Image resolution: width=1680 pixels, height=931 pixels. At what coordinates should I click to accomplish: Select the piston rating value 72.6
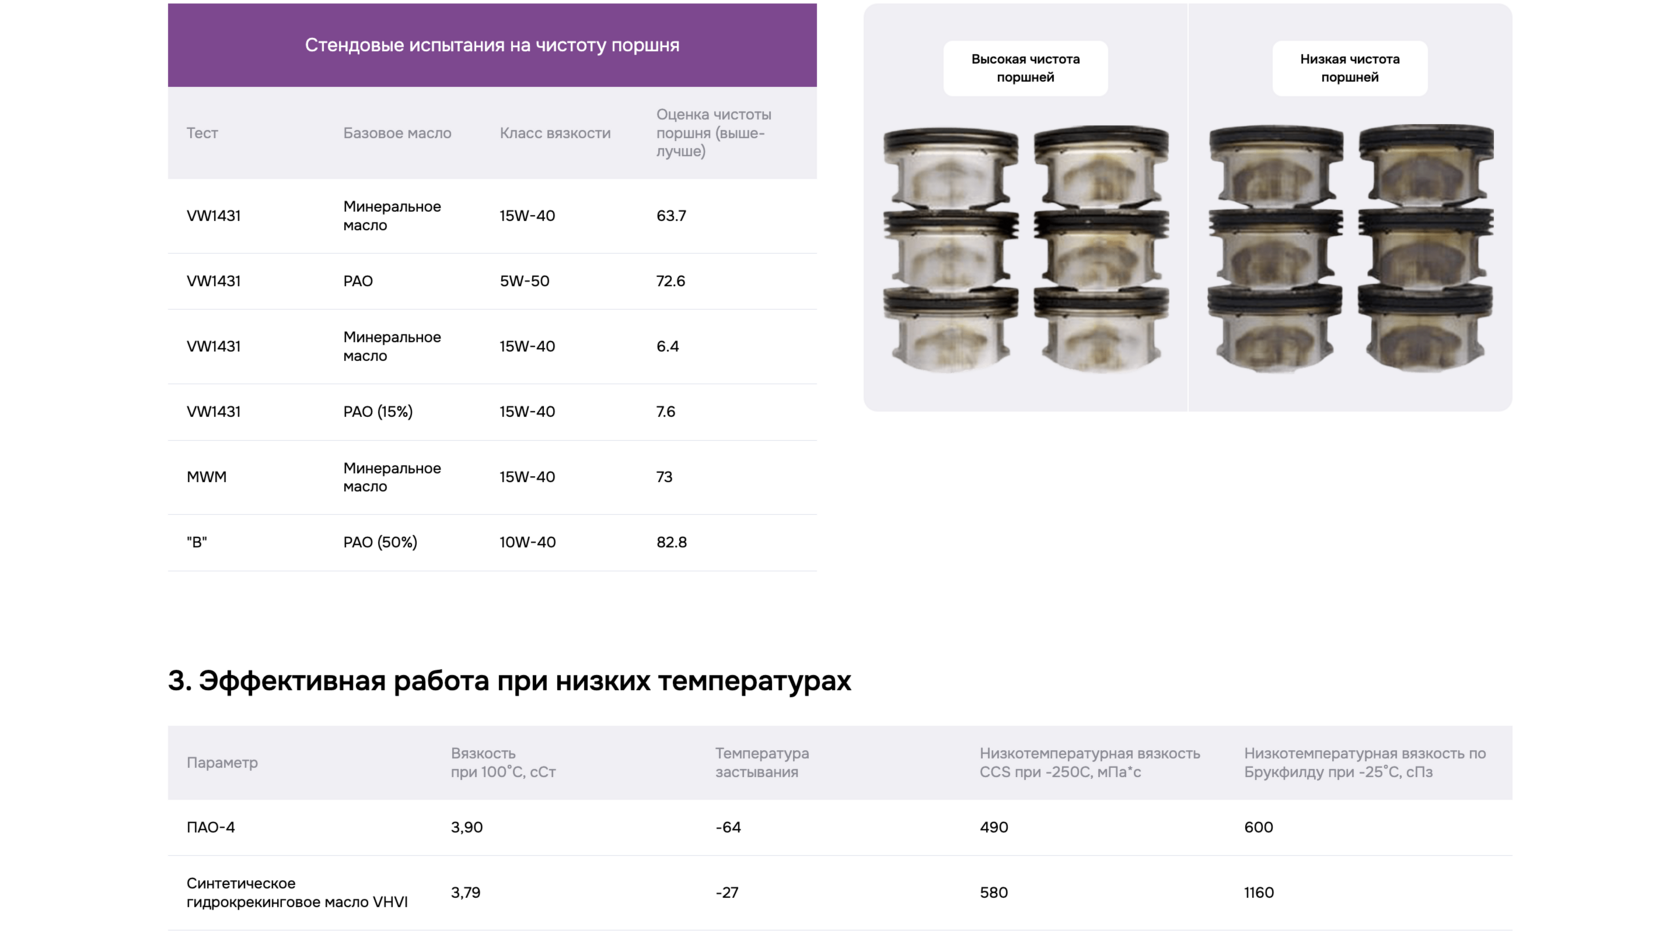coord(671,281)
